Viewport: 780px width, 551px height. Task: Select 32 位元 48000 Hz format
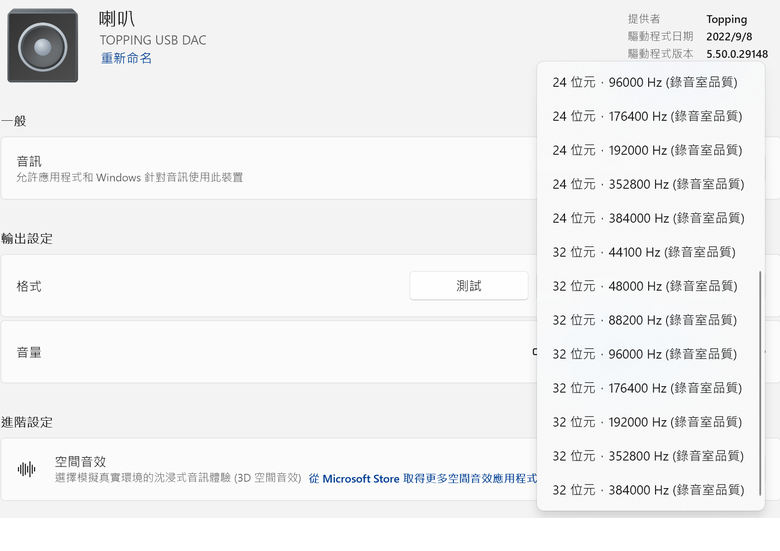pyautogui.click(x=651, y=286)
